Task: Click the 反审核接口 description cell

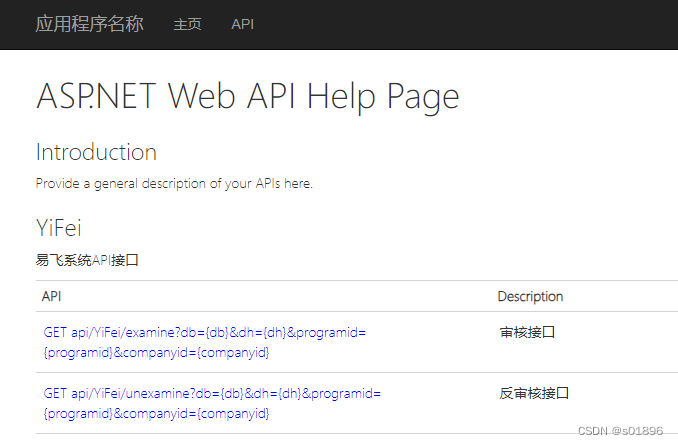Action: (x=534, y=394)
